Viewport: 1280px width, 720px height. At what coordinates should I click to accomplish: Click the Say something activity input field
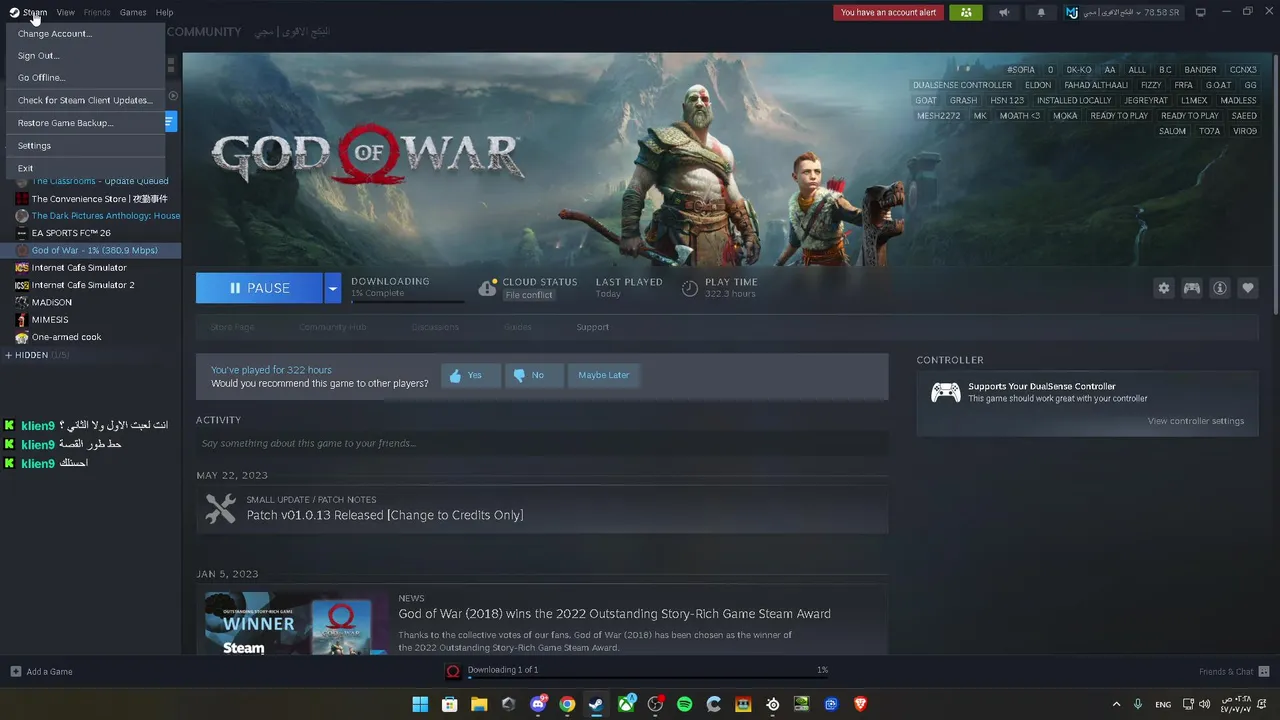point(542,443)
